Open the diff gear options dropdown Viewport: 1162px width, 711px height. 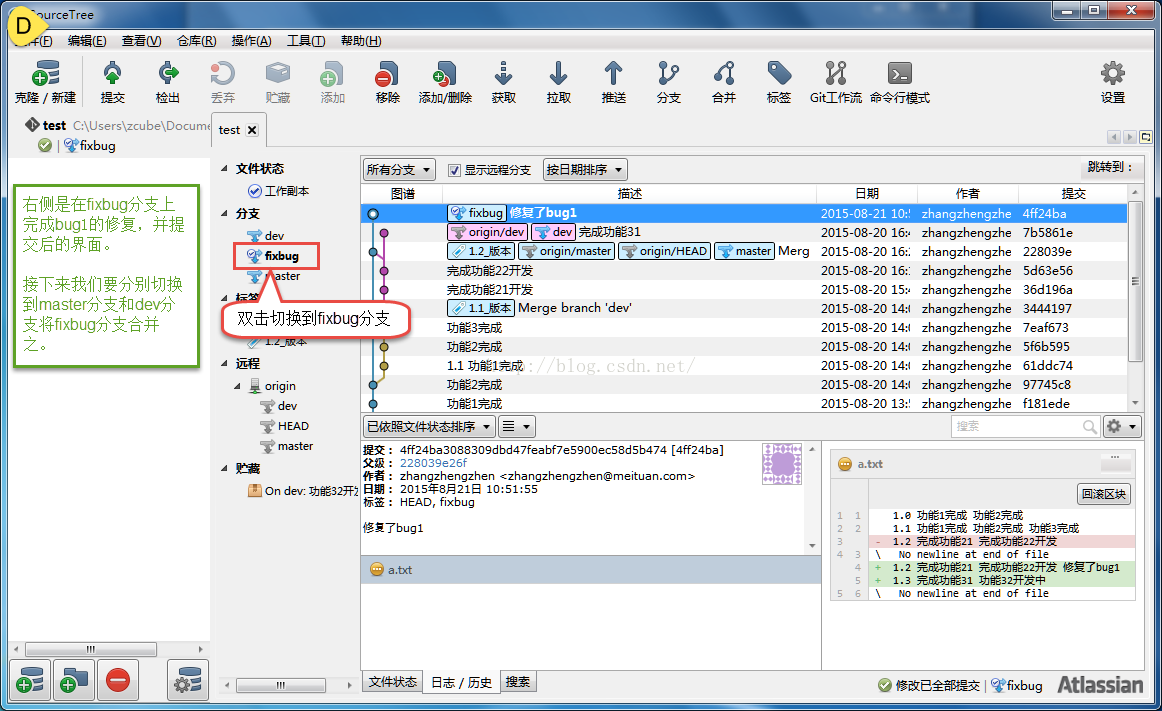[x=1122, y=426]
